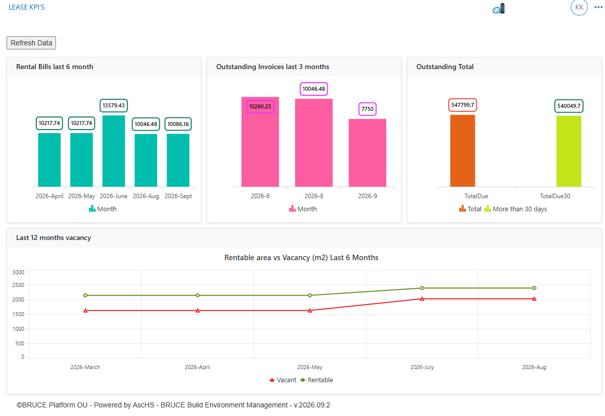The height and width of the screenshot is (416, 605).
Task: Select the 2026-June rental bills bar
Action: (114, 151)
